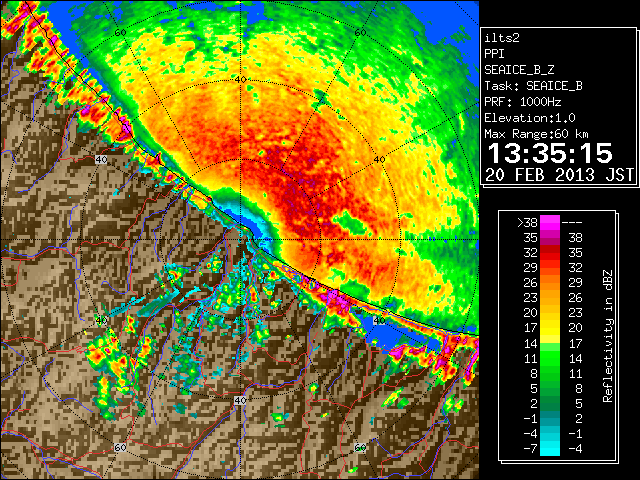Click the magenta swatch beside '>38'
Image resolution: width=640 pixels, height=480 pixels.
point(550,222)
